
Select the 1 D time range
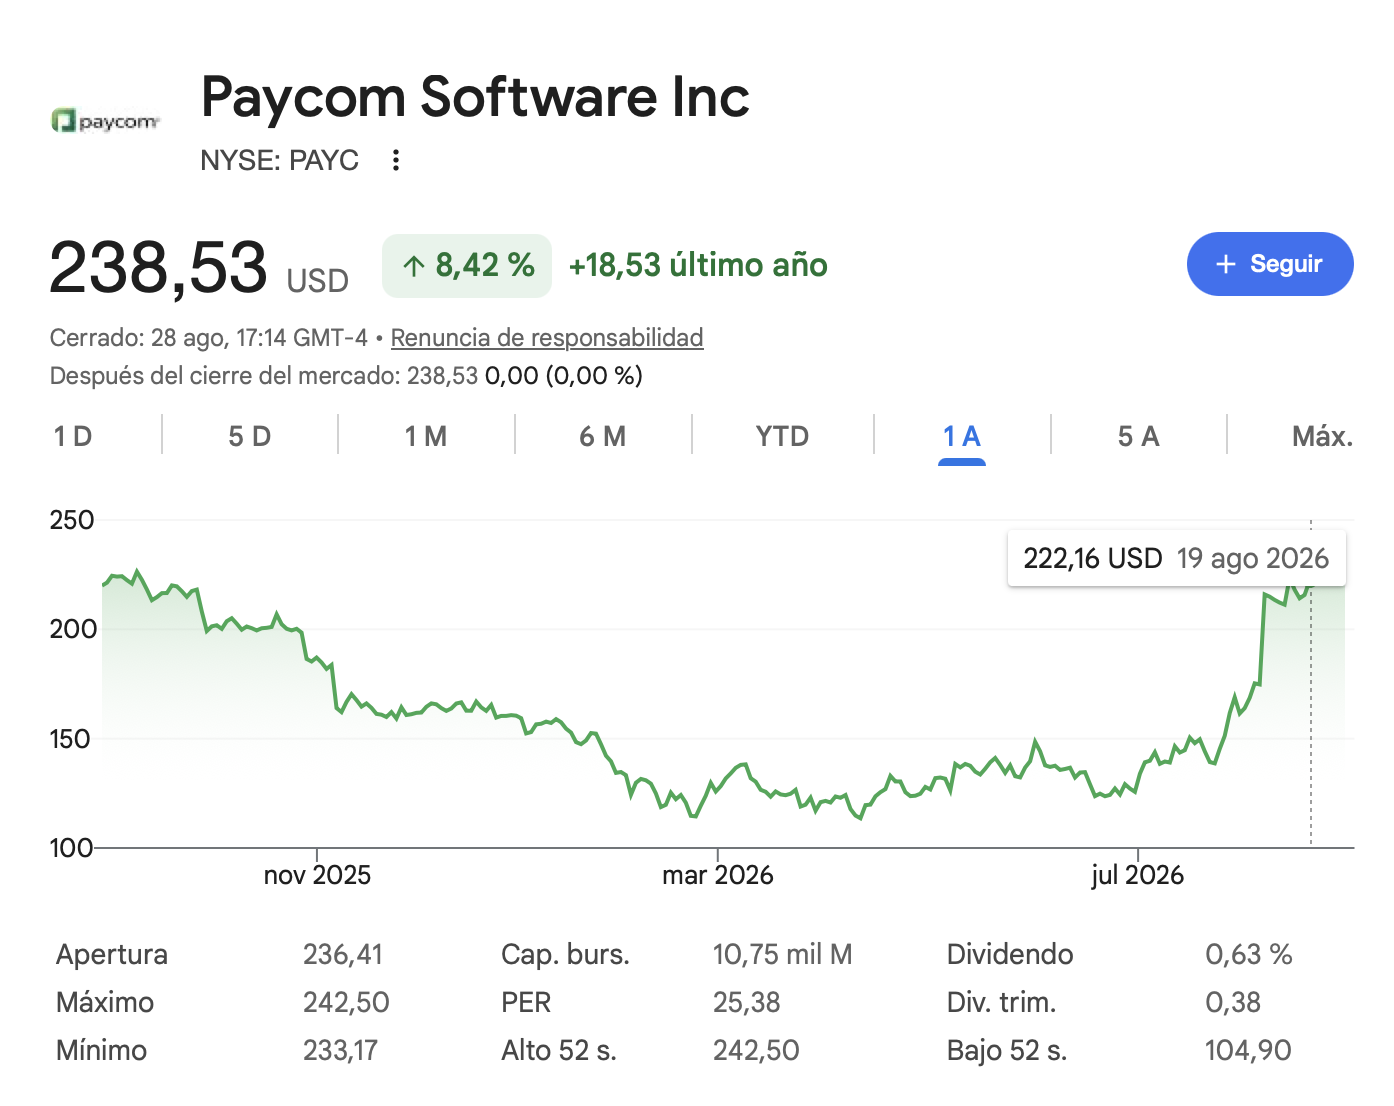point(73,436)
